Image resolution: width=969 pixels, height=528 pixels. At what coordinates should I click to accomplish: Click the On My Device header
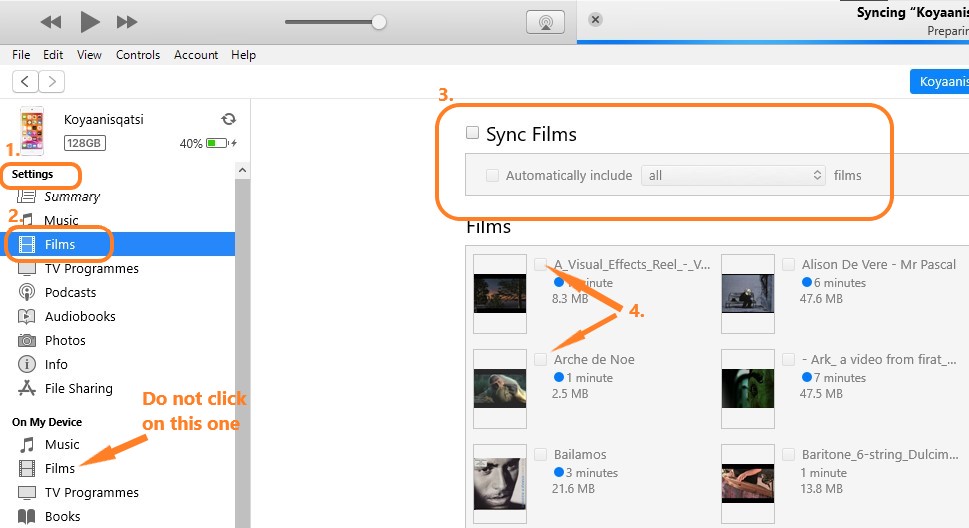[x=47, y=422]
